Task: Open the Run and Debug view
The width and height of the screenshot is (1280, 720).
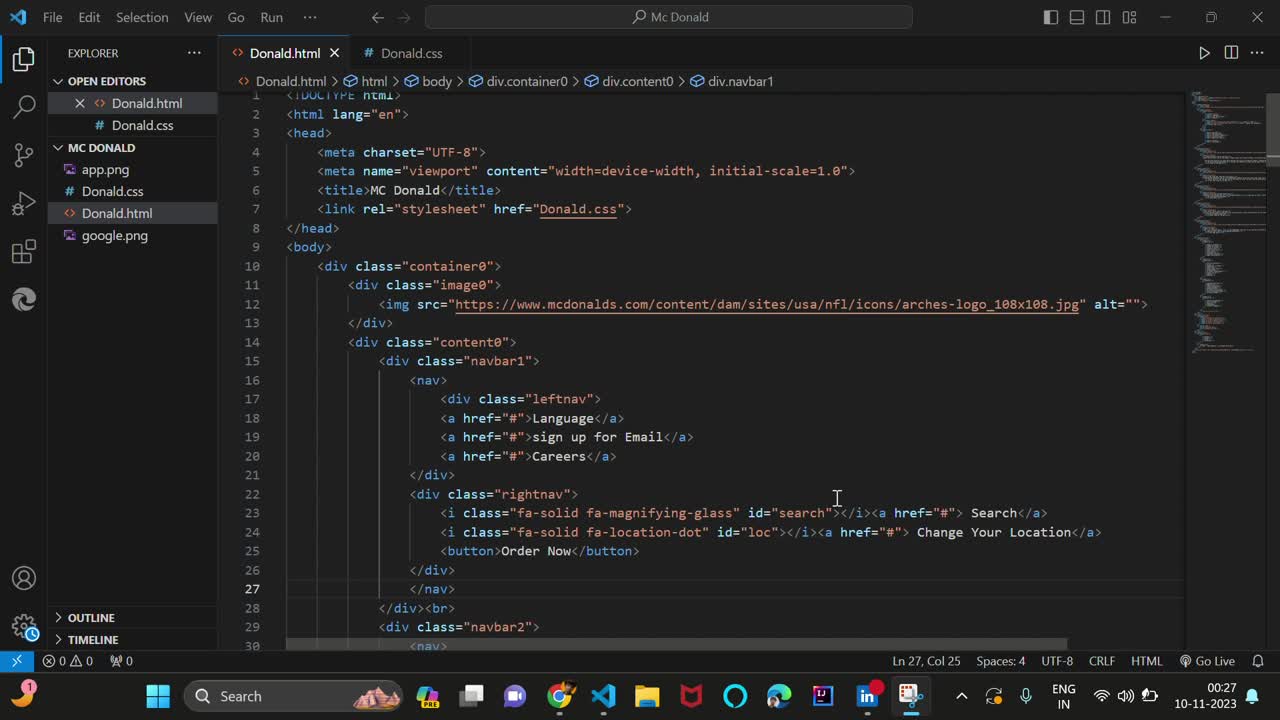Action: 24,204
